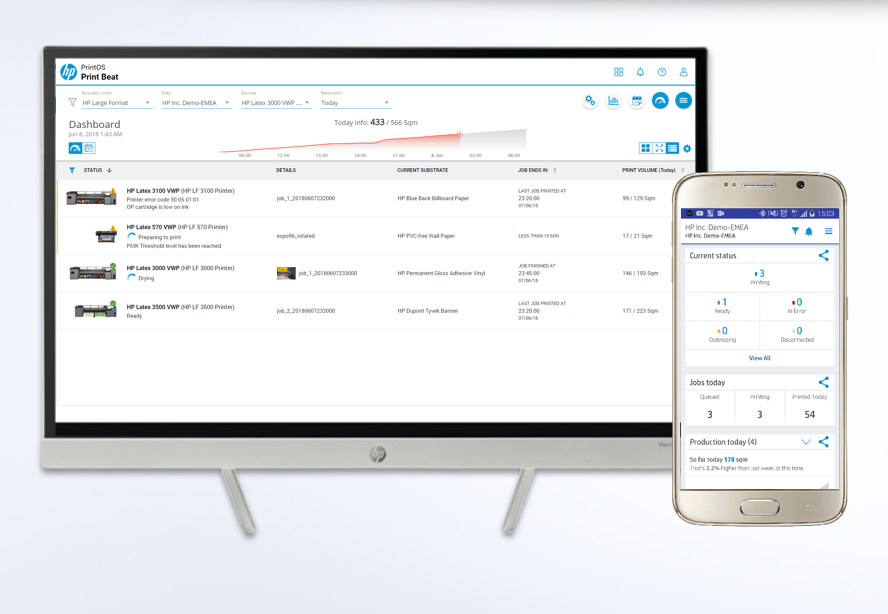Click the HP Permanent Gloss Adhesive Vinyl substrate

tap(441, 273)
